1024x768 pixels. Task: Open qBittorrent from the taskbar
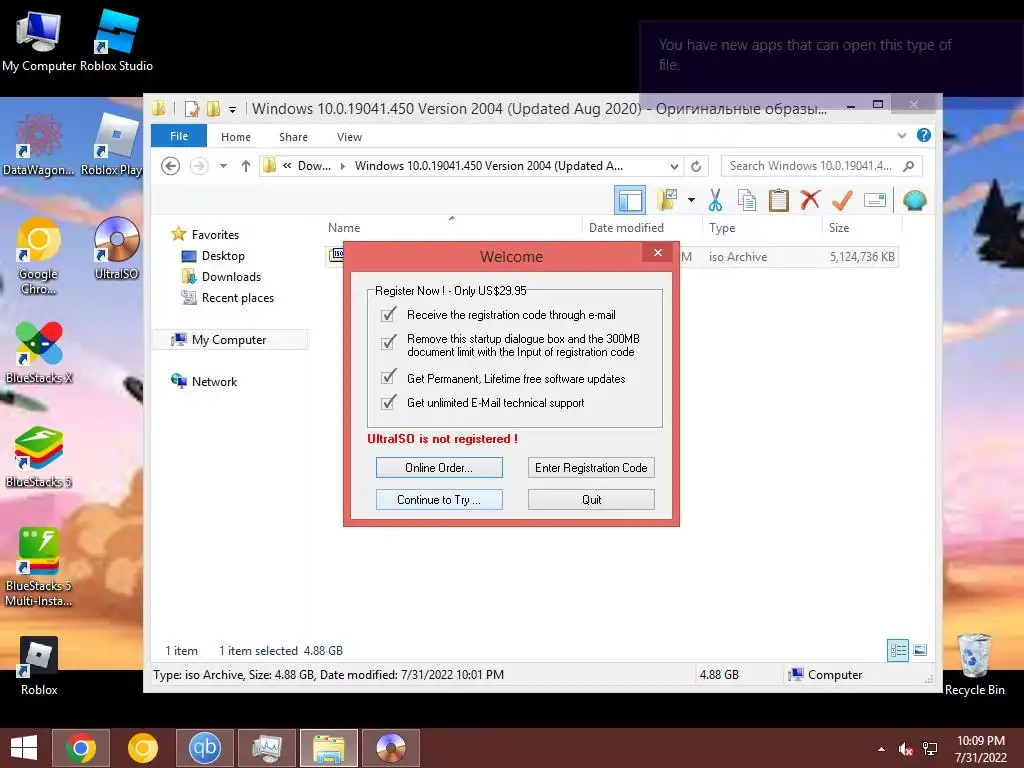(x=205, y=748)
